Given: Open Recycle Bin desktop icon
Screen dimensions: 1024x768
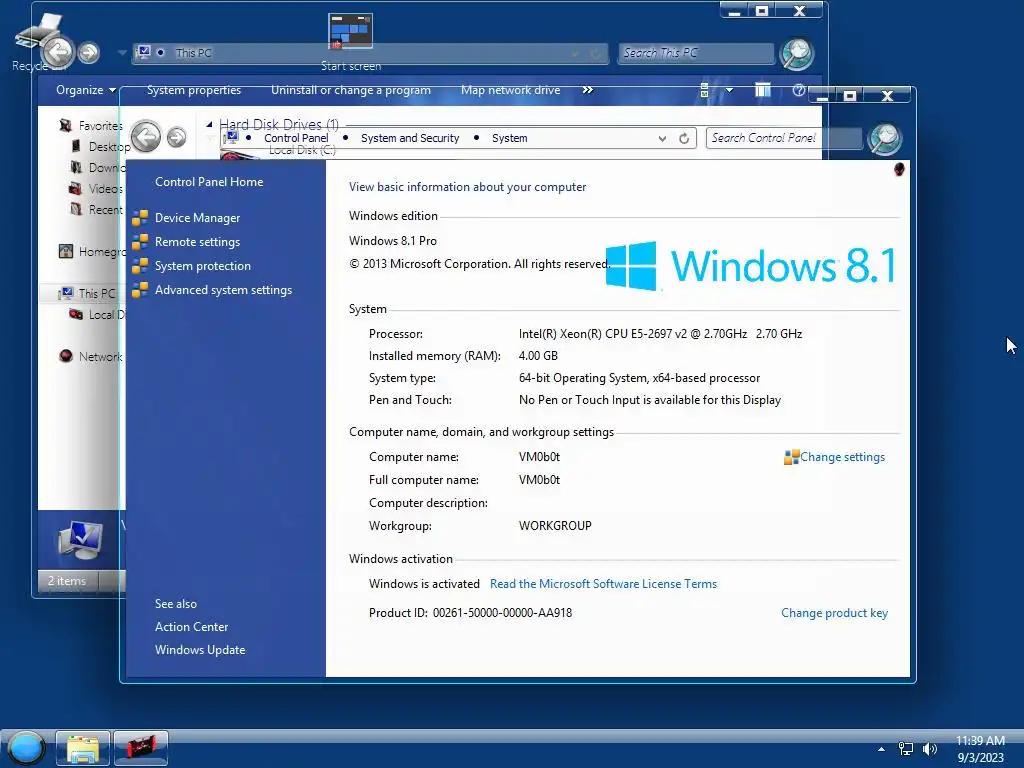Looking at the screenshot, I should [x=38, y=40].
